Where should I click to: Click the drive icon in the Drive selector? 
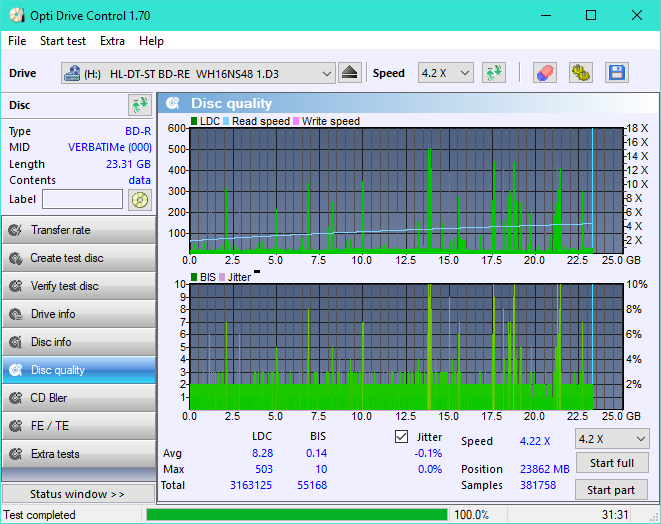coord(72,73)
